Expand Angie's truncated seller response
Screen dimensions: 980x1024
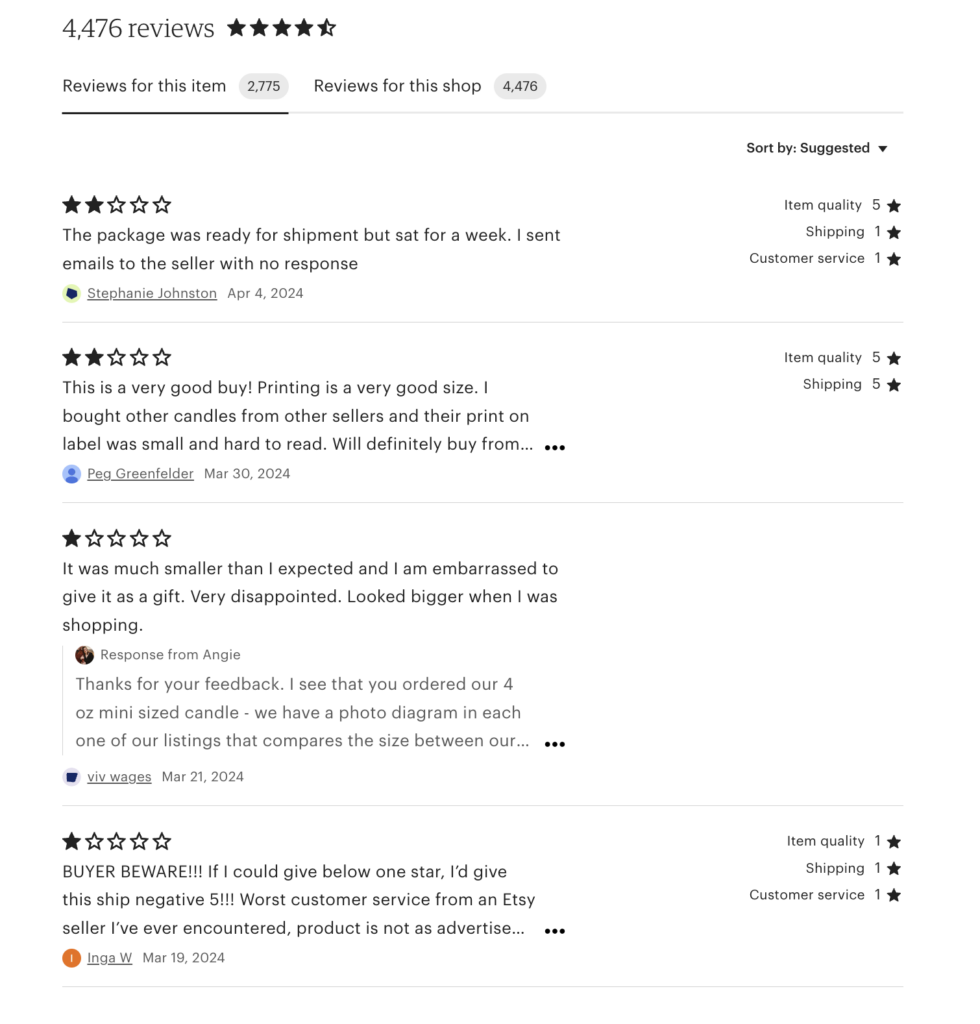pos(555,745)
